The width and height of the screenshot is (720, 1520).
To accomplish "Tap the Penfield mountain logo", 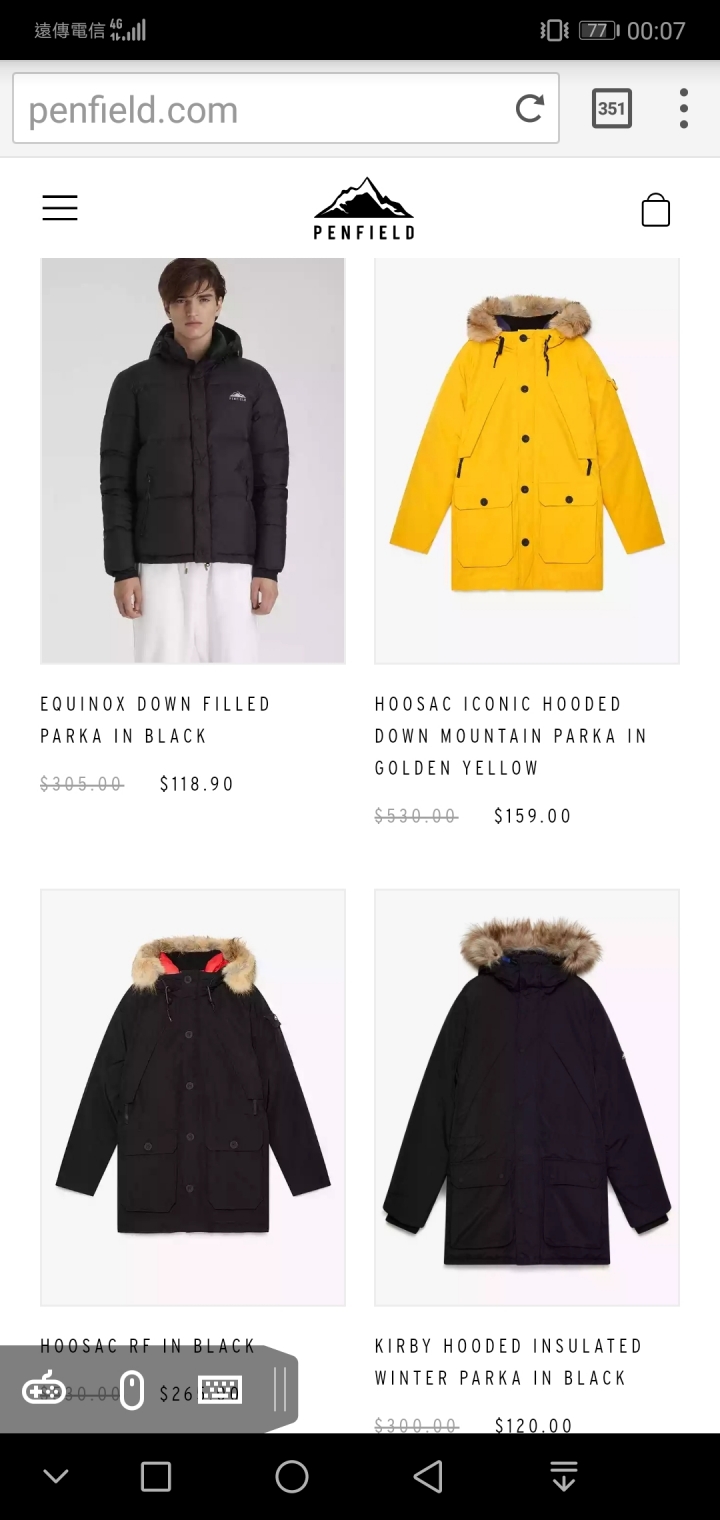I will [364, 208].
